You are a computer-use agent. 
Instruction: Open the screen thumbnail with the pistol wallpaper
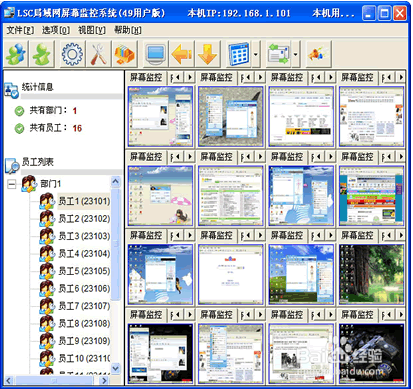371,353
